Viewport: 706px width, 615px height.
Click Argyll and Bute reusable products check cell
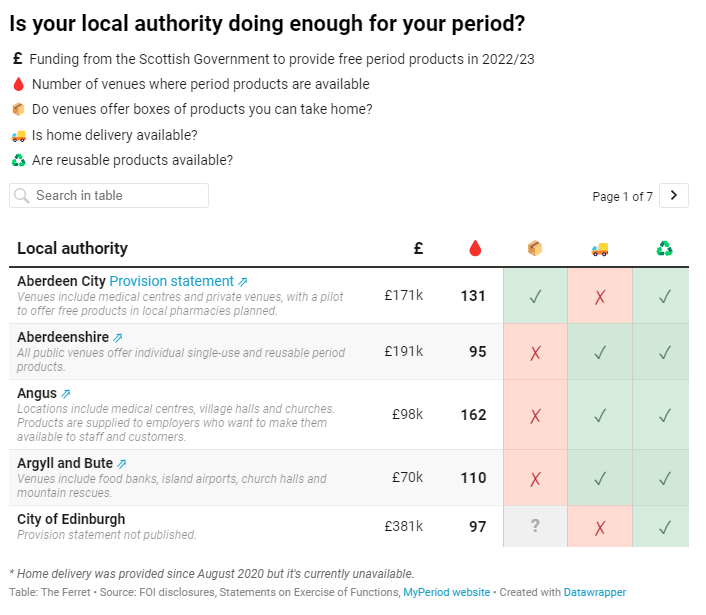click(x=664, y=478)
